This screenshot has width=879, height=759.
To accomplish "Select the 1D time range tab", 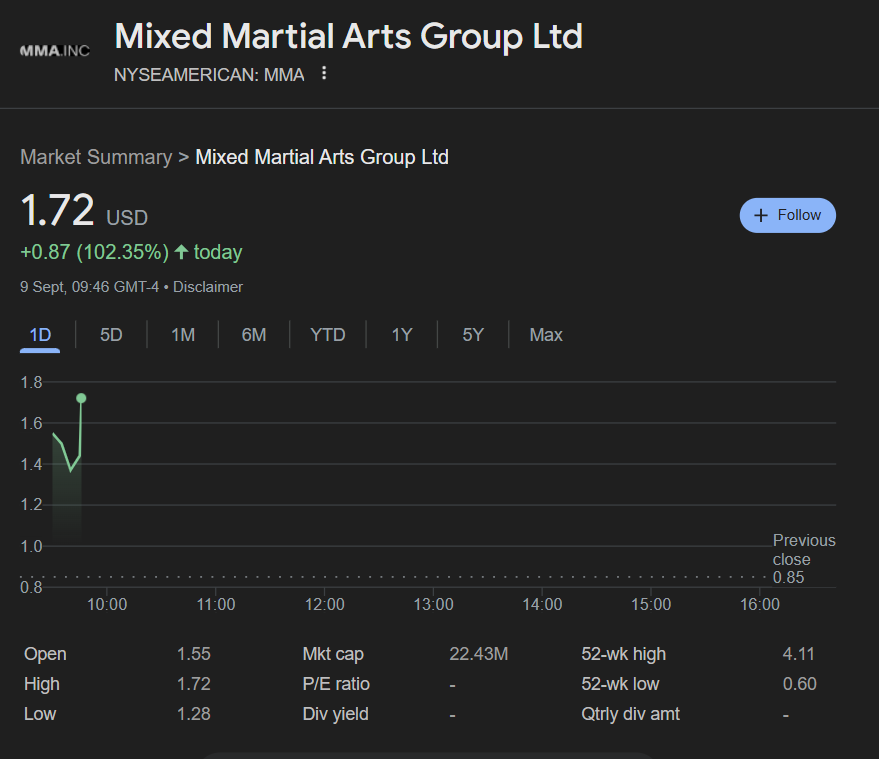I will pyautogui.click(x=40, y=335).
